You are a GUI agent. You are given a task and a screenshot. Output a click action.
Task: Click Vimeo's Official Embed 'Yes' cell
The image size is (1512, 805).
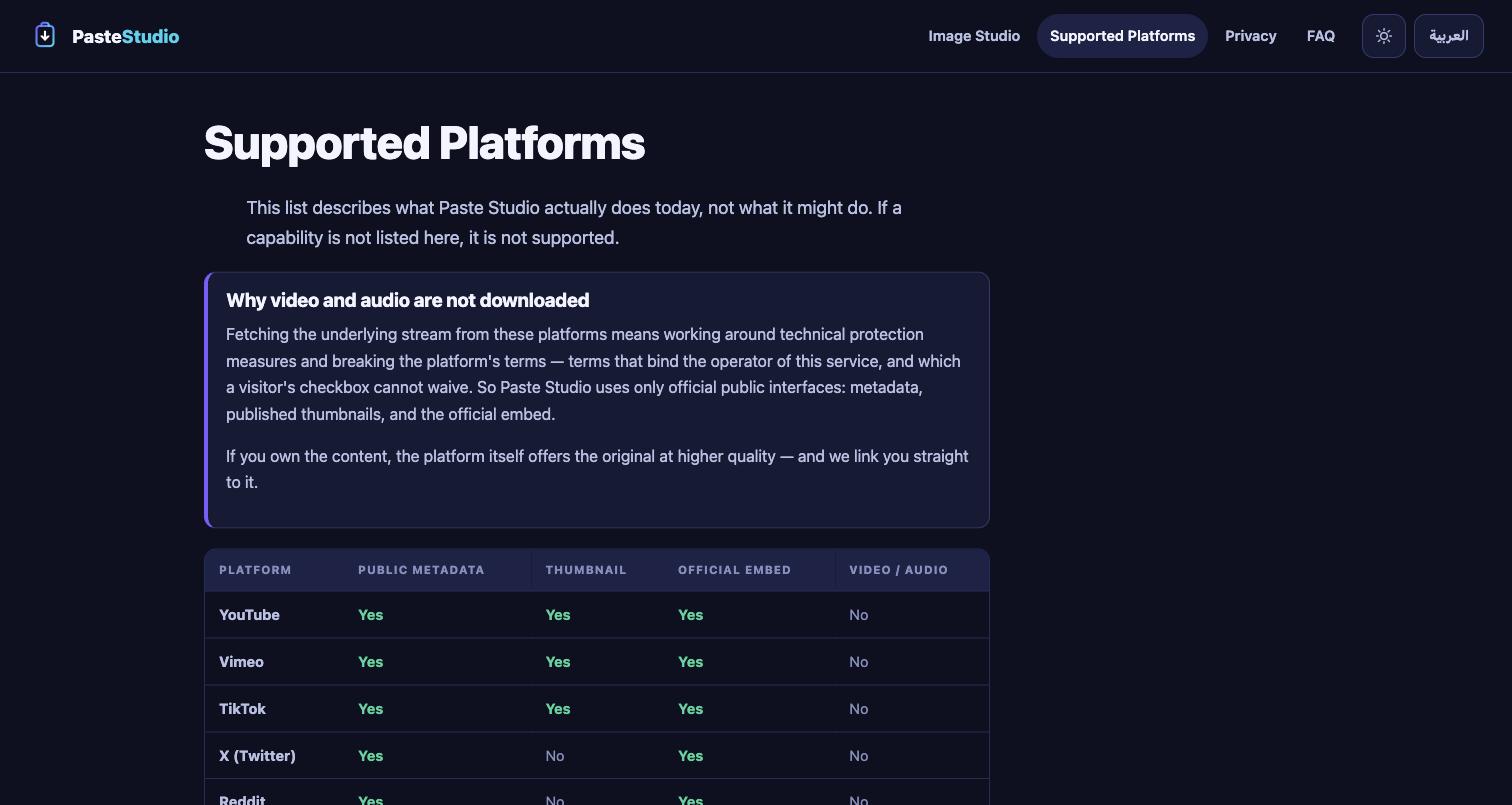[x=690, y=662]
